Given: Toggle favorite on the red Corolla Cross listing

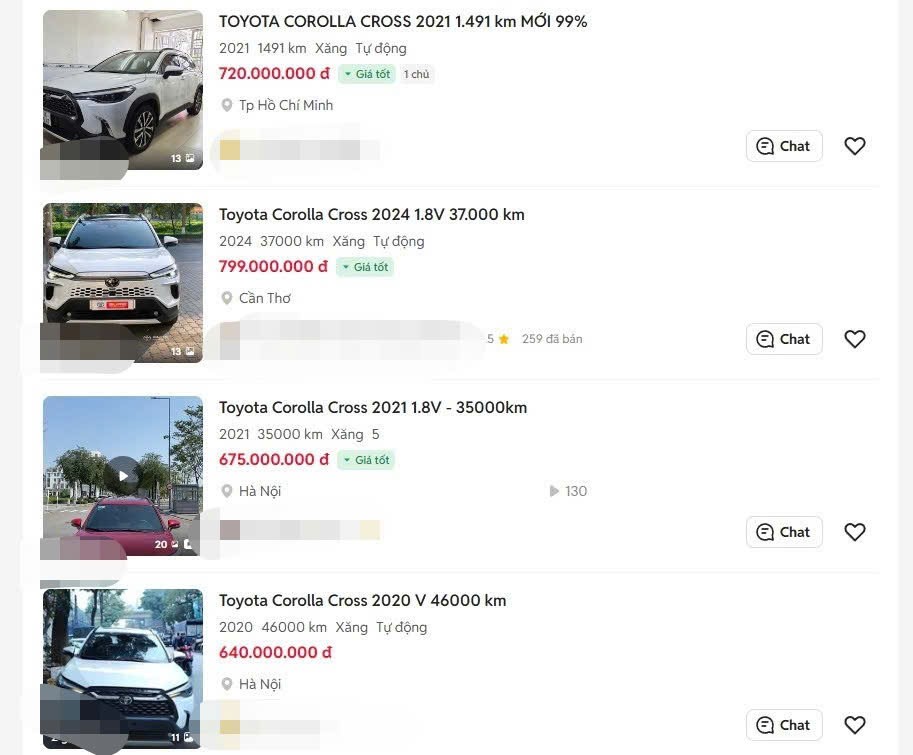Looking at the screenshot, I should point(855,532).
